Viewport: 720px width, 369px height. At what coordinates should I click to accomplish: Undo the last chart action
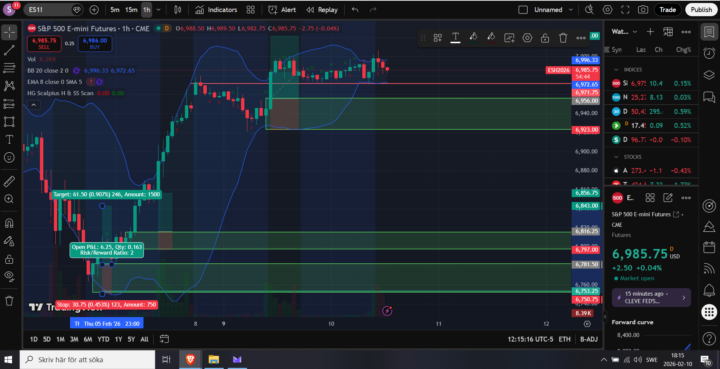pos(355,10)
